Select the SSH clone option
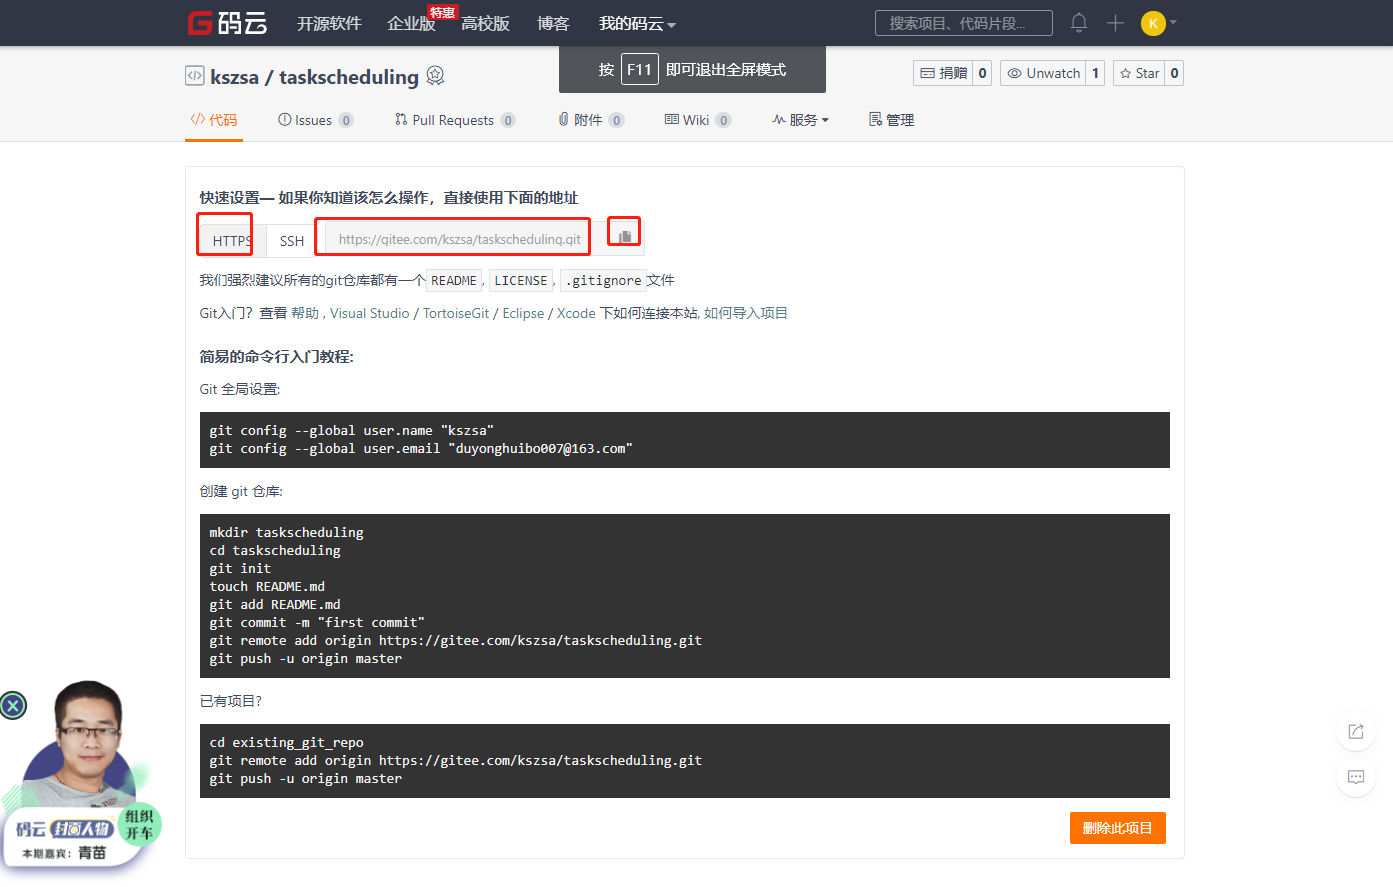 292,241
